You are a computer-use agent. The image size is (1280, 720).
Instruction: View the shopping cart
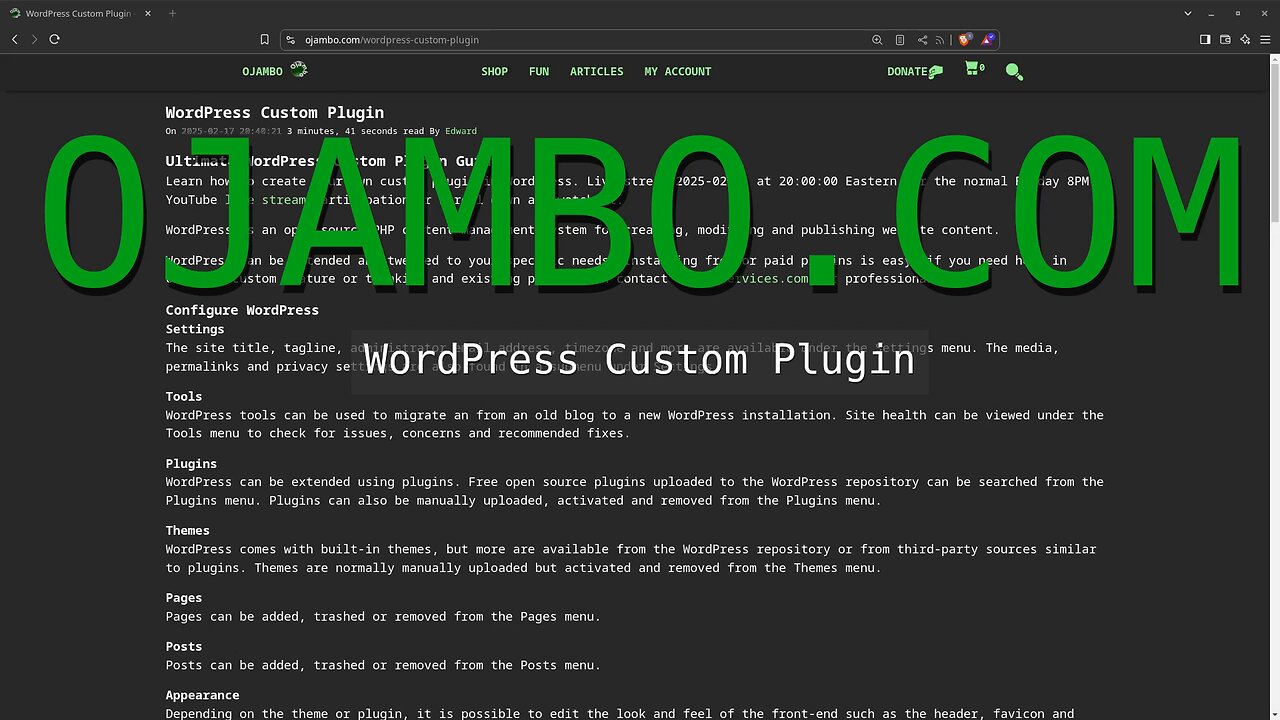974,69
